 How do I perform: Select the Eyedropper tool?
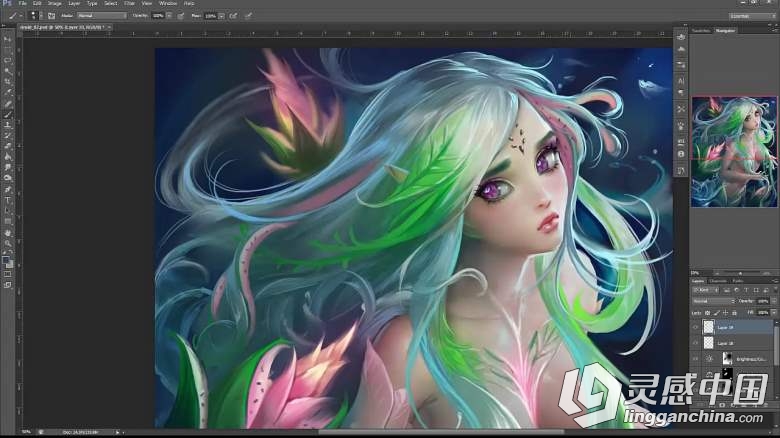coord(7,93)
